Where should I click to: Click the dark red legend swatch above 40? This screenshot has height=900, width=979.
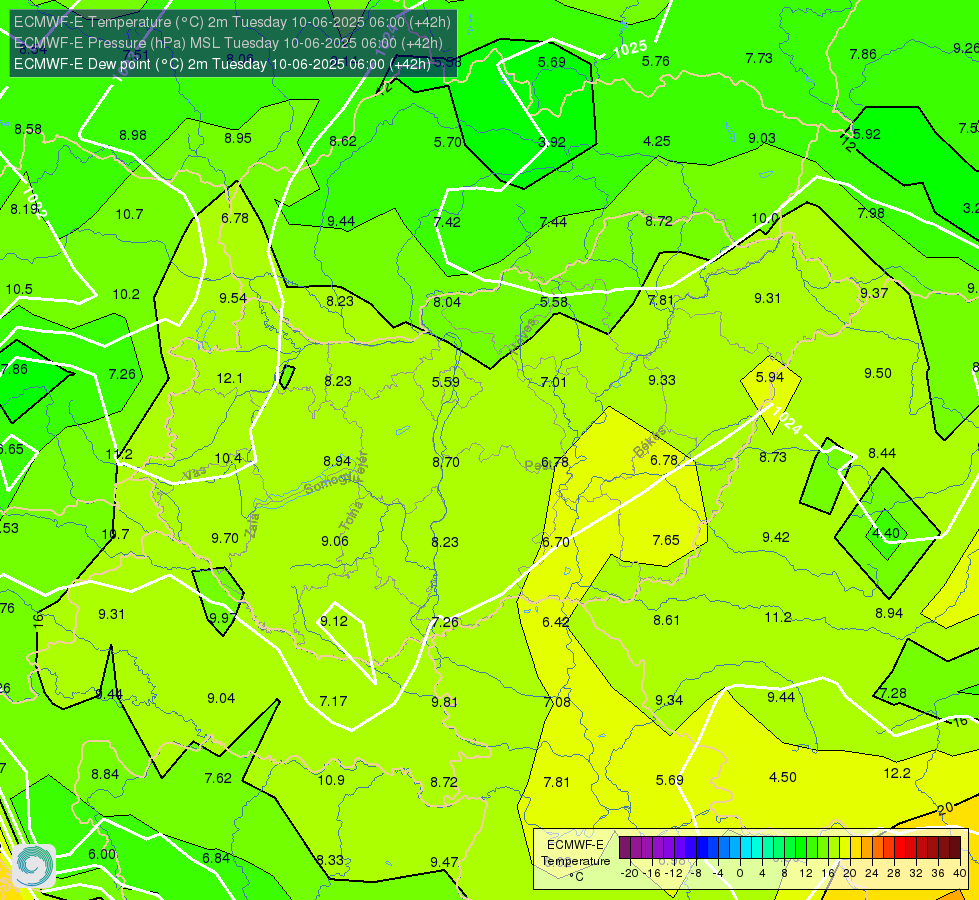[955, 848]
